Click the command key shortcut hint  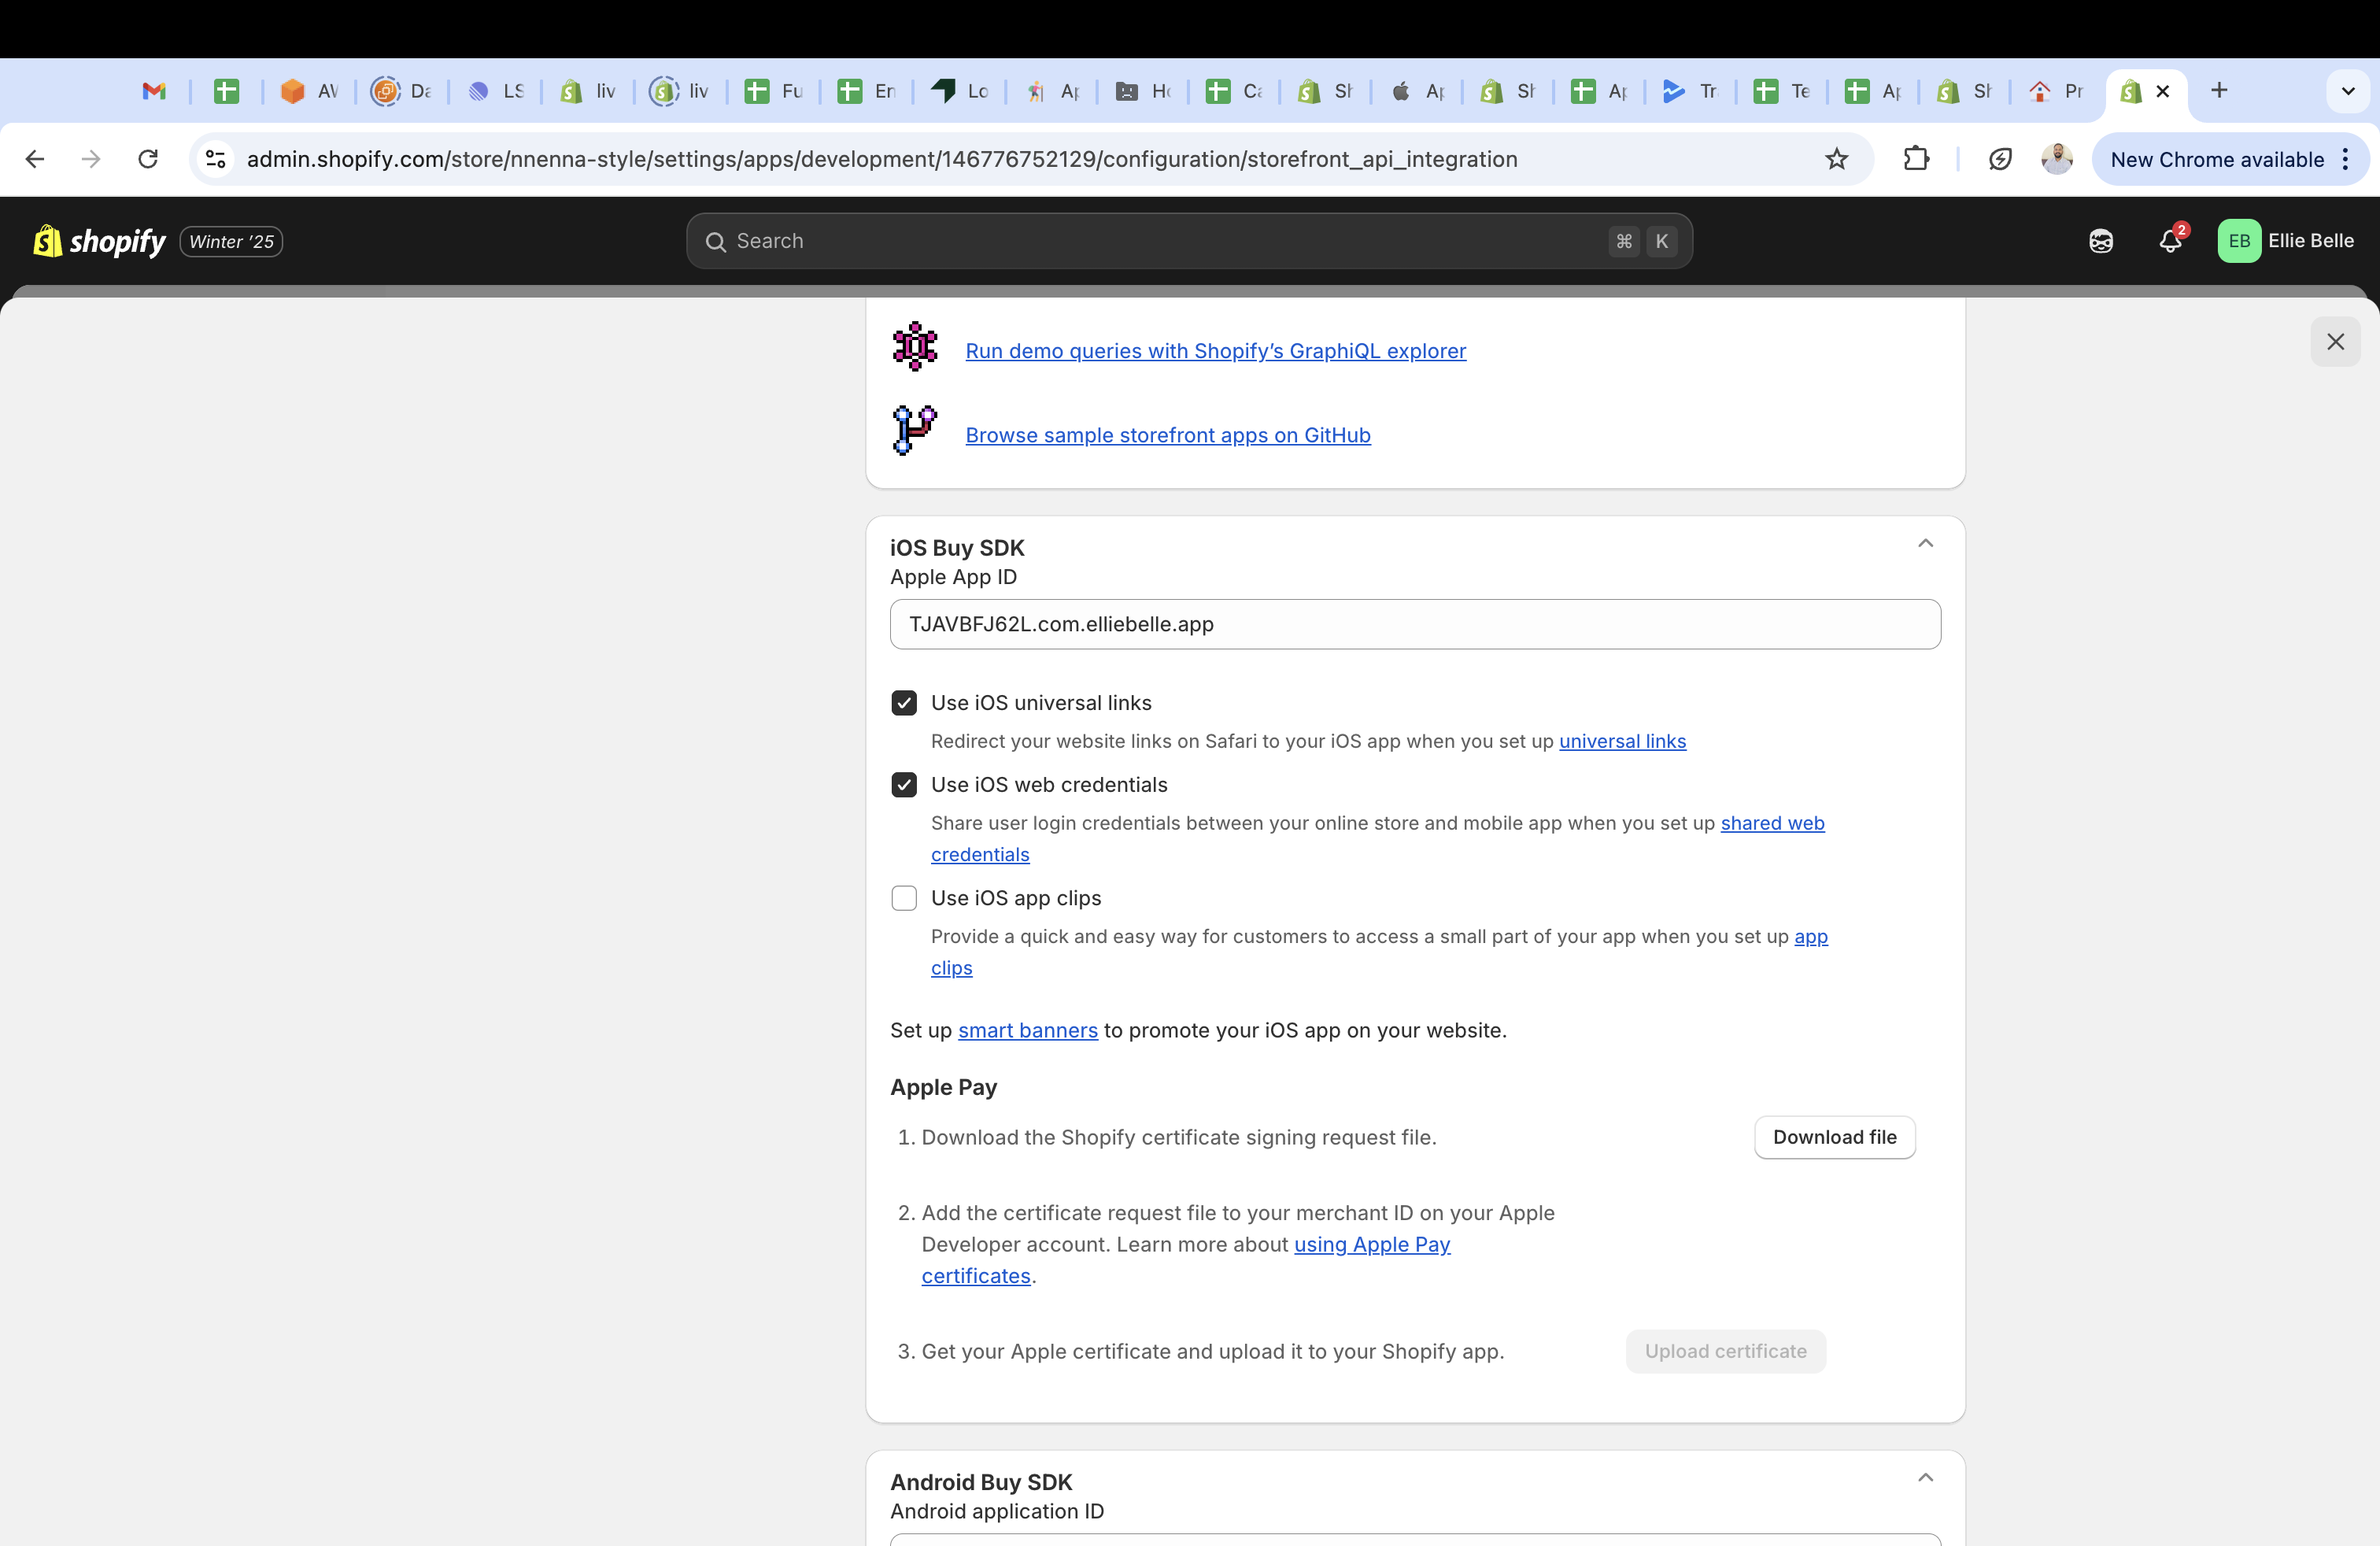(x=1624, y=241)
